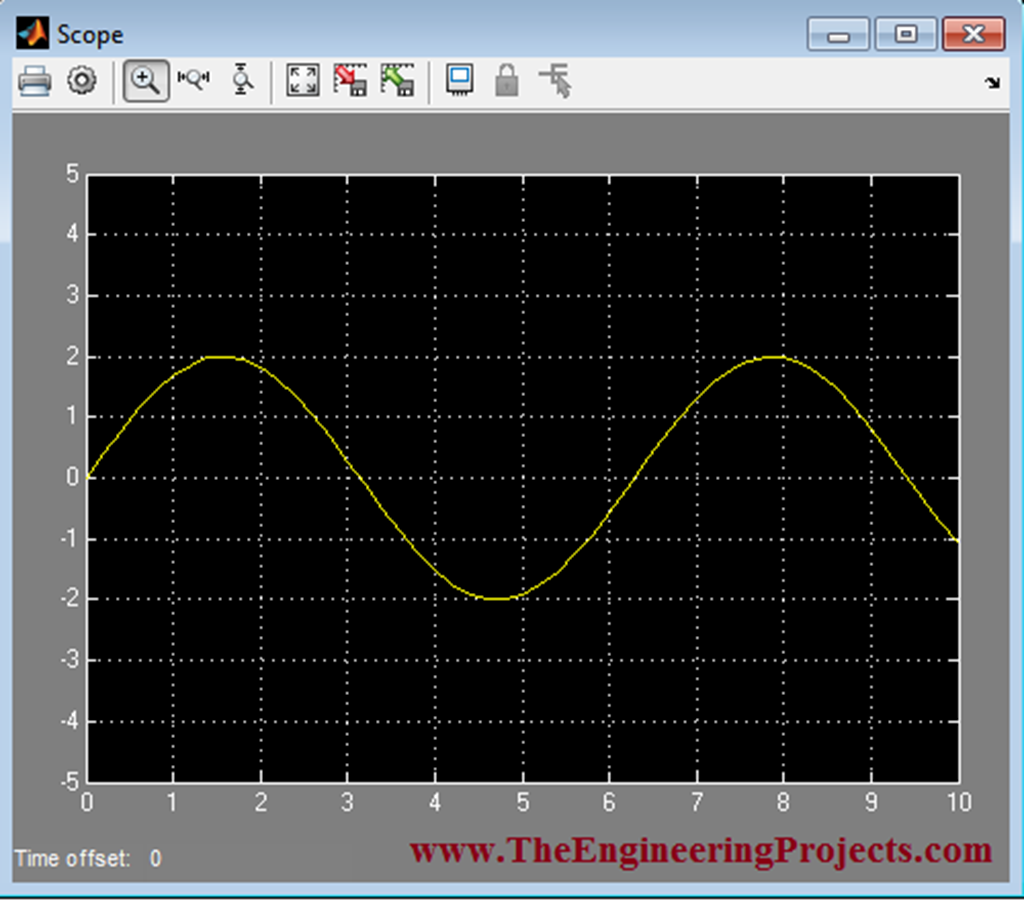Restore saved axes settings
This screenshot has width=1024, height=901.
tap(398, 80)
